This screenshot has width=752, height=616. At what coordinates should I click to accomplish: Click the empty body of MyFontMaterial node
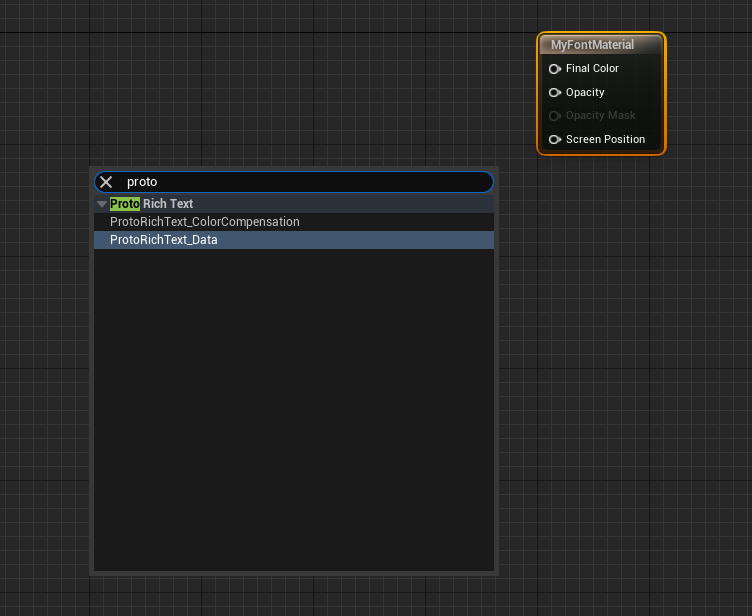[640, 104]
